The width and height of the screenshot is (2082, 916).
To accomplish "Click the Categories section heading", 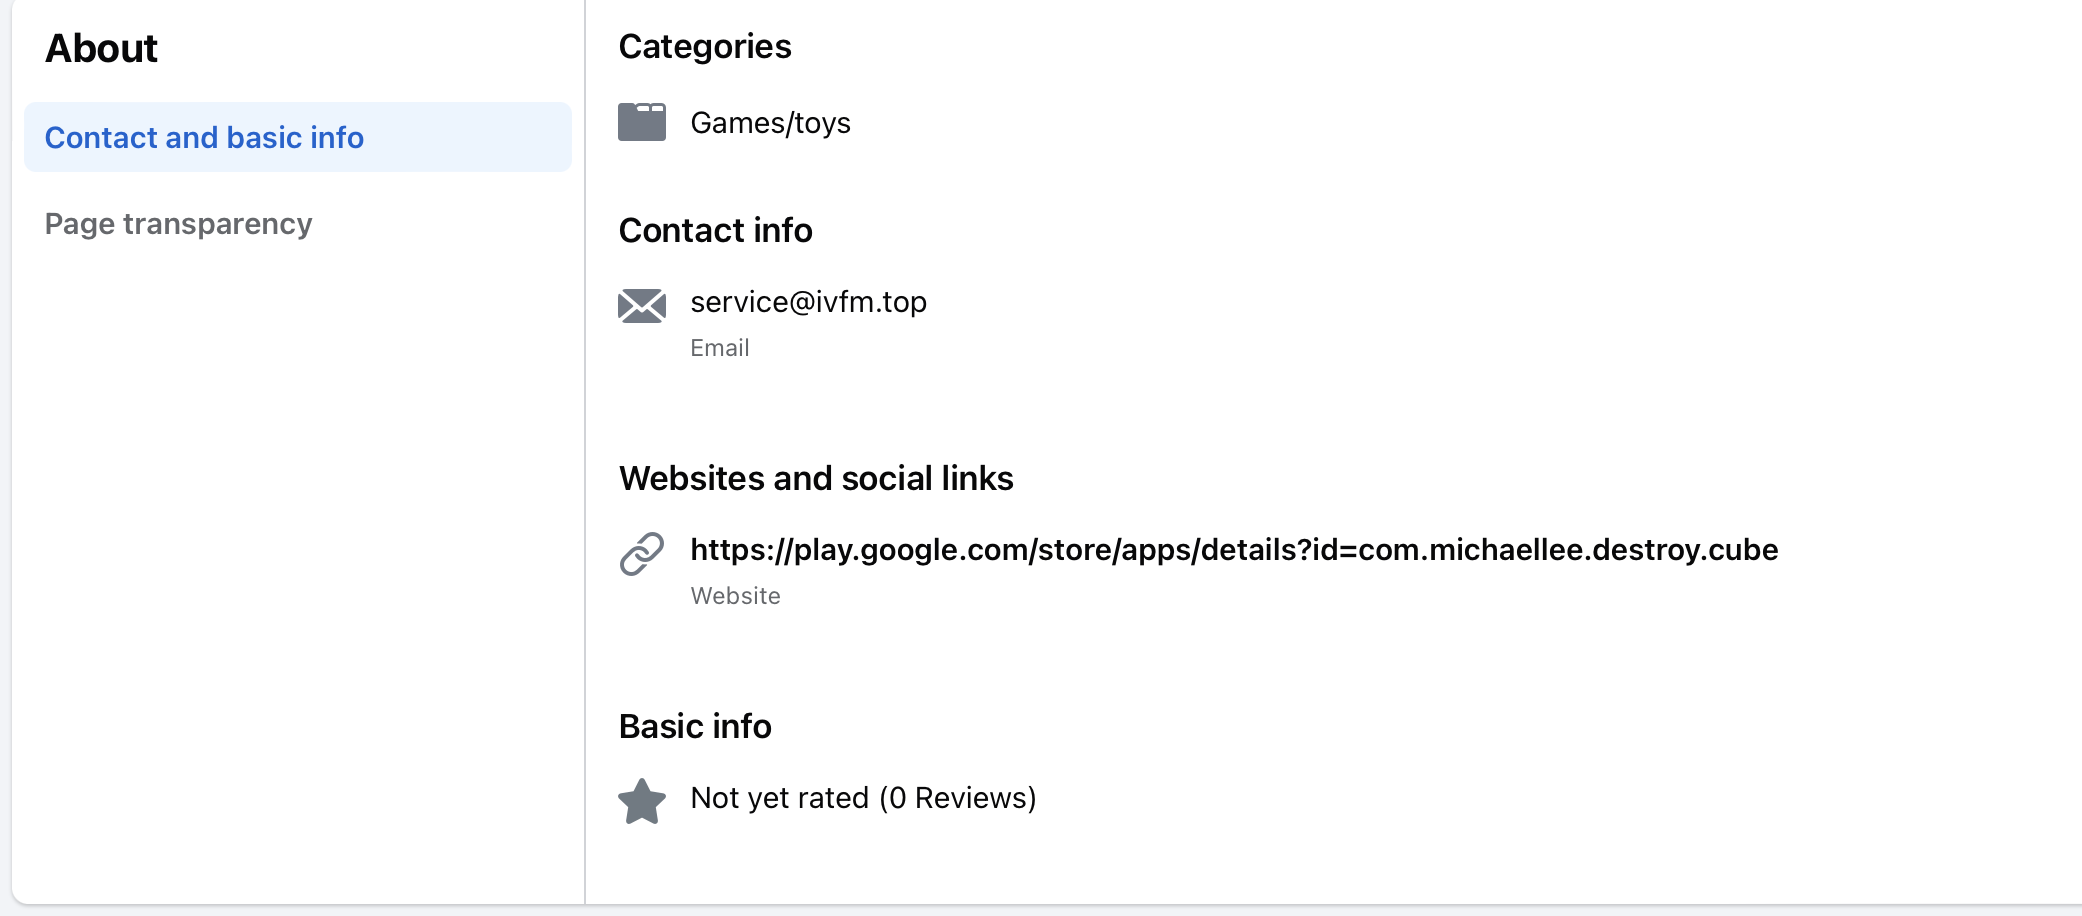I will [705, 47].
